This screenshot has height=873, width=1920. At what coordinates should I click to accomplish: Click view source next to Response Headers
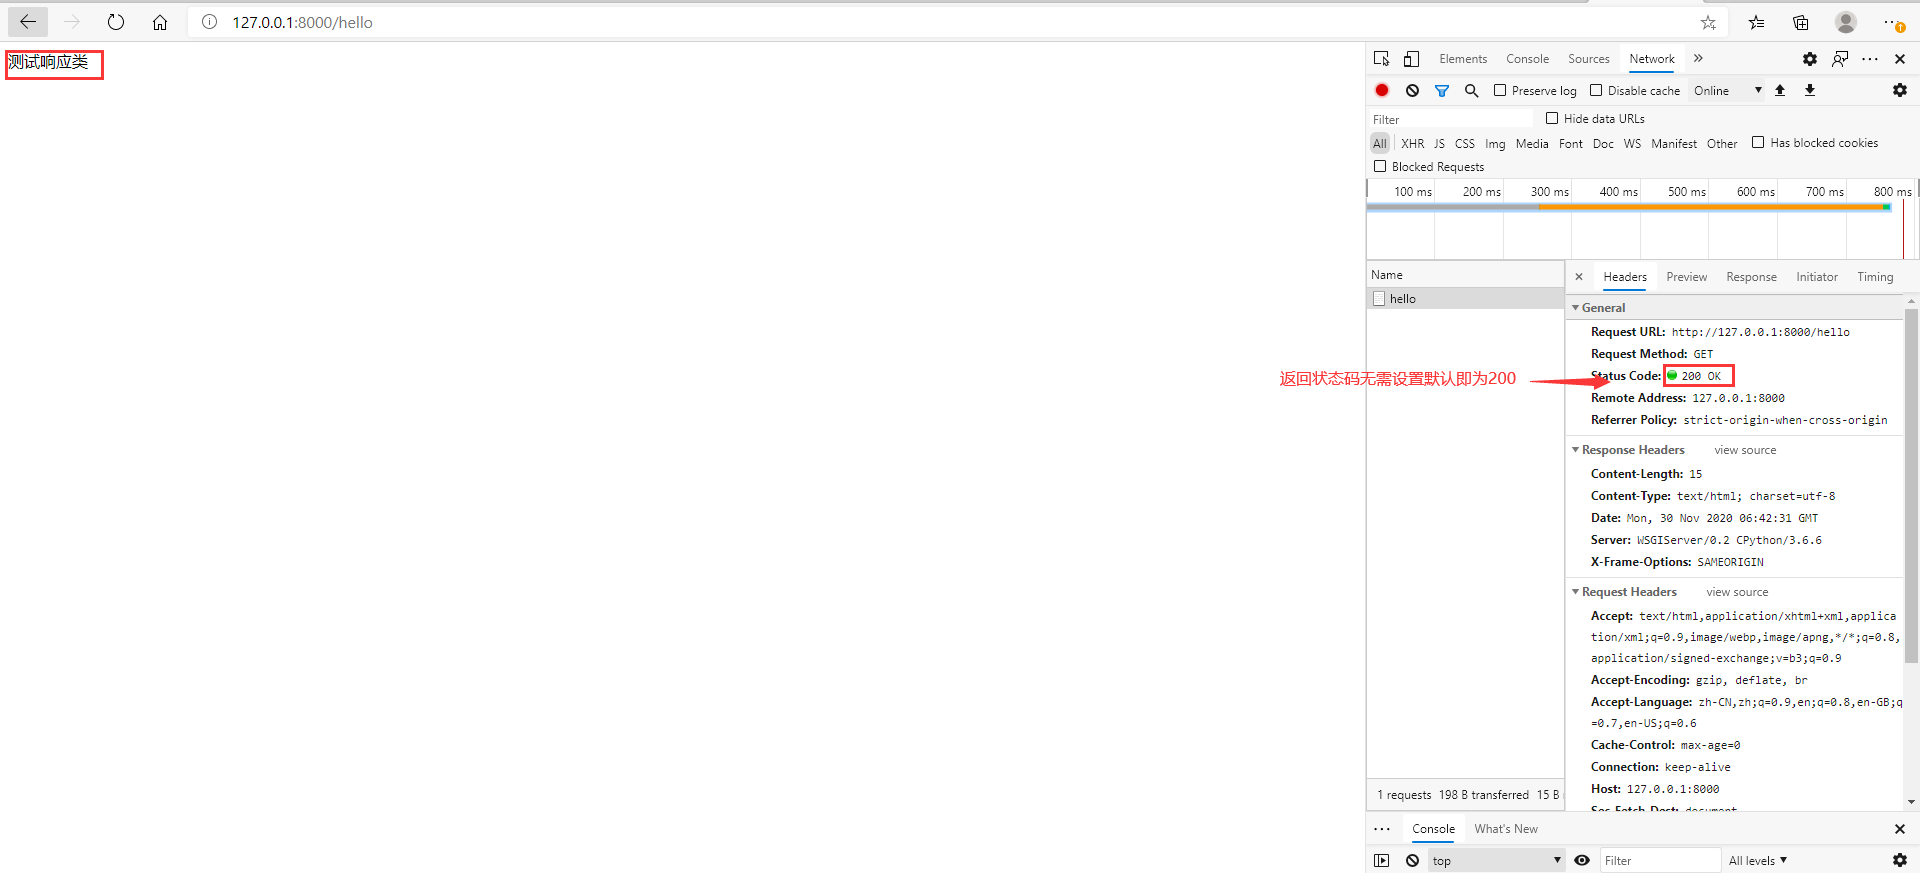click(x=1745, y=450)
